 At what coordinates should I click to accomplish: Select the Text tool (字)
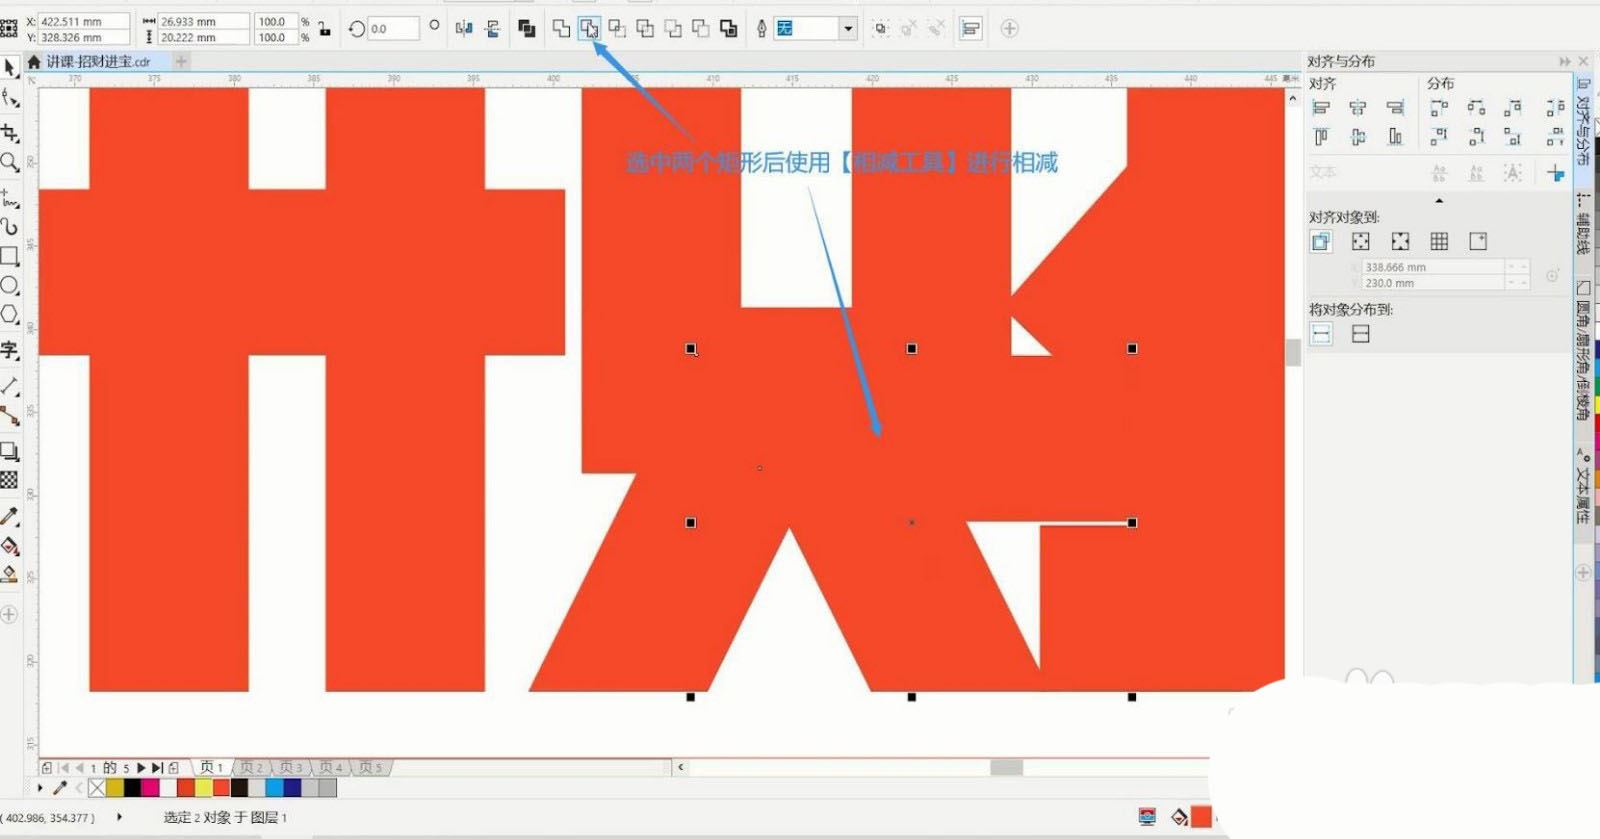pyautogui.click(x=10, y=350)
